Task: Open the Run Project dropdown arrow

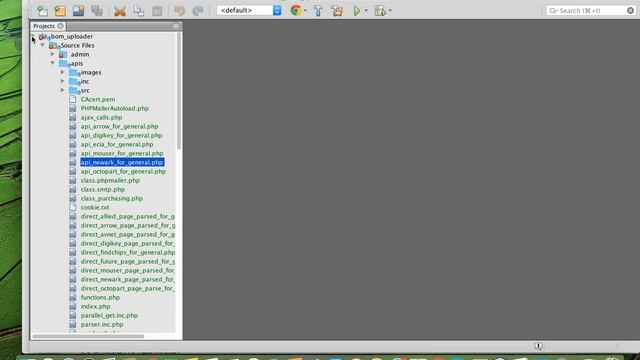Action: point(366,11)
